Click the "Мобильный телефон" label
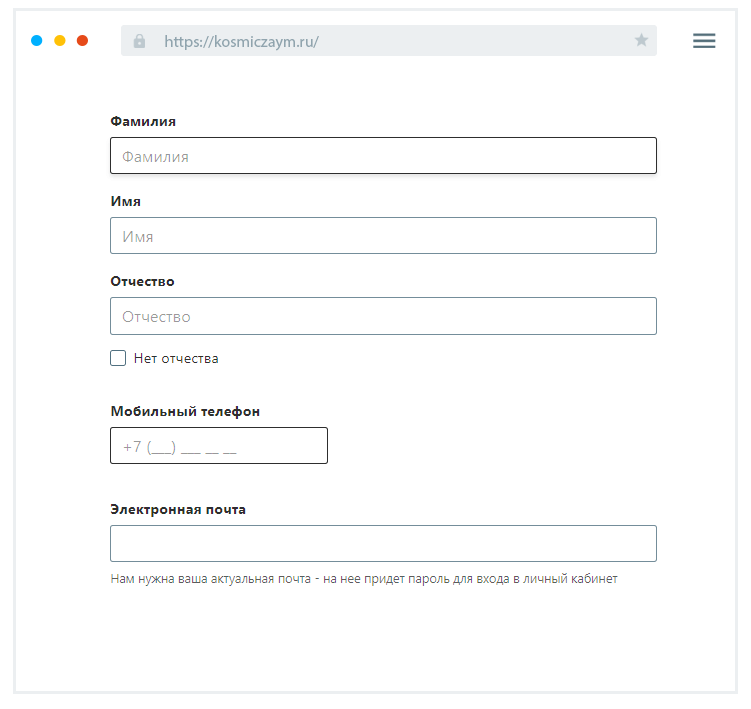The height and width of the screenshot is (709, 751). 185,411
